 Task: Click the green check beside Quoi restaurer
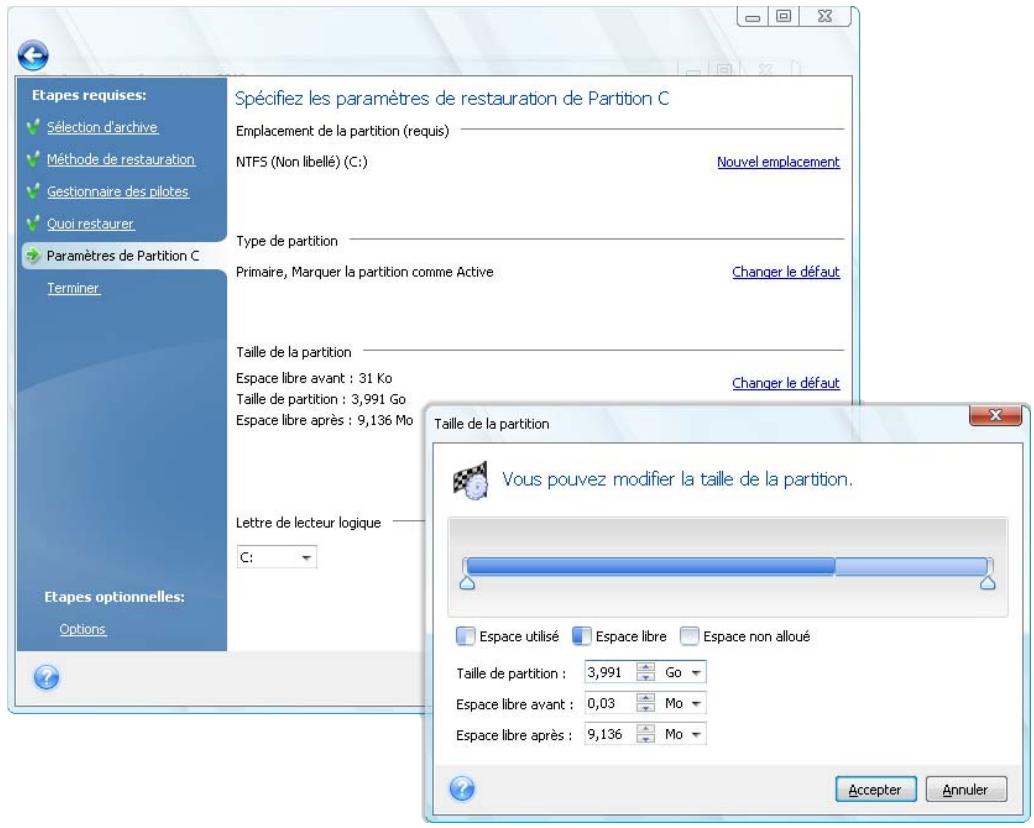33,223
